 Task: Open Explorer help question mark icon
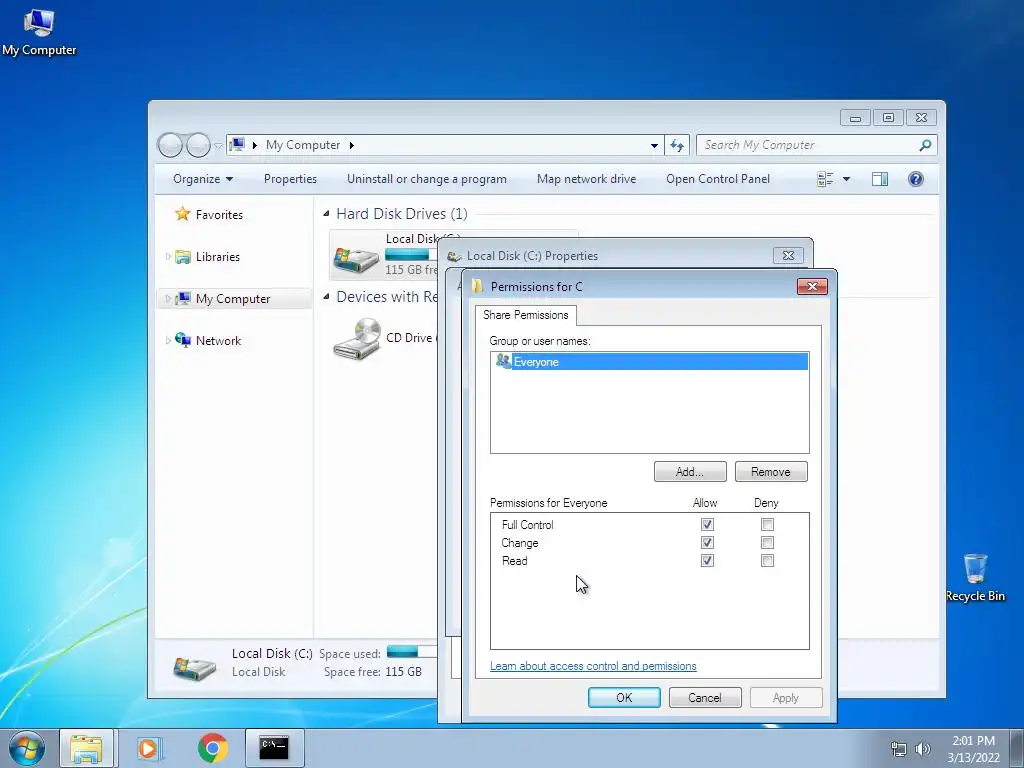click(x=916, y=179)
